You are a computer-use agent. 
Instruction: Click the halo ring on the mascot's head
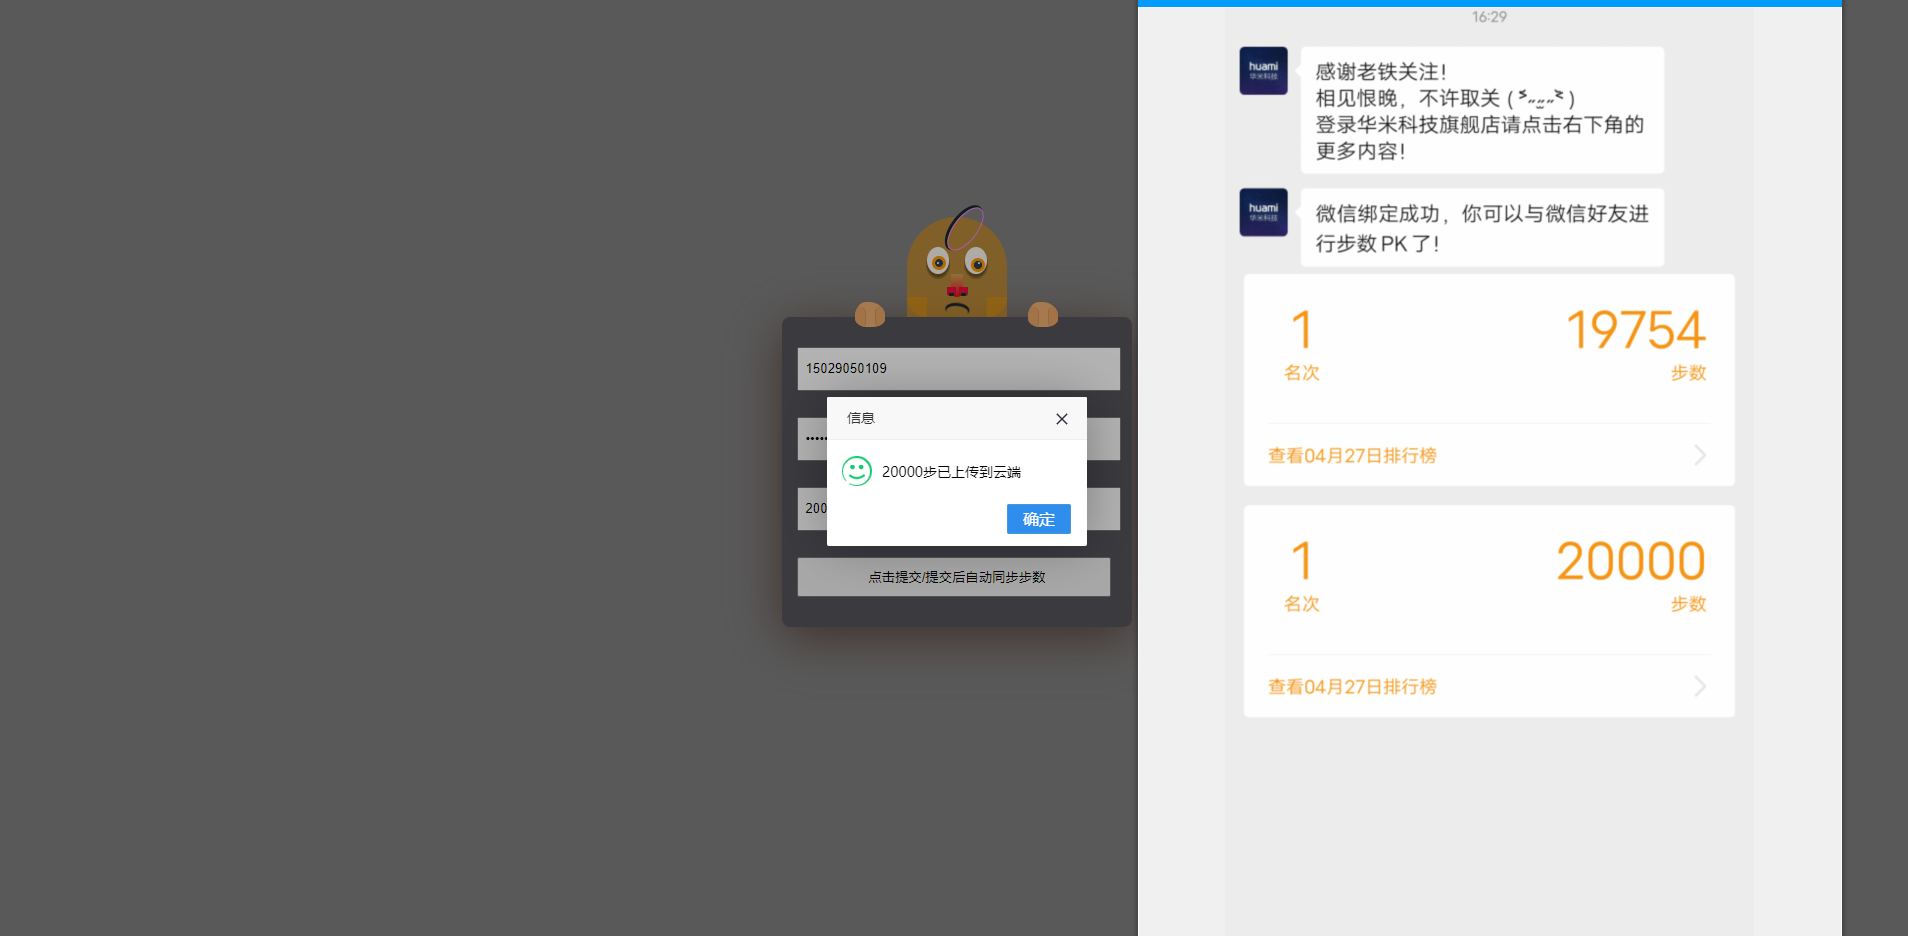coord(965,228)
